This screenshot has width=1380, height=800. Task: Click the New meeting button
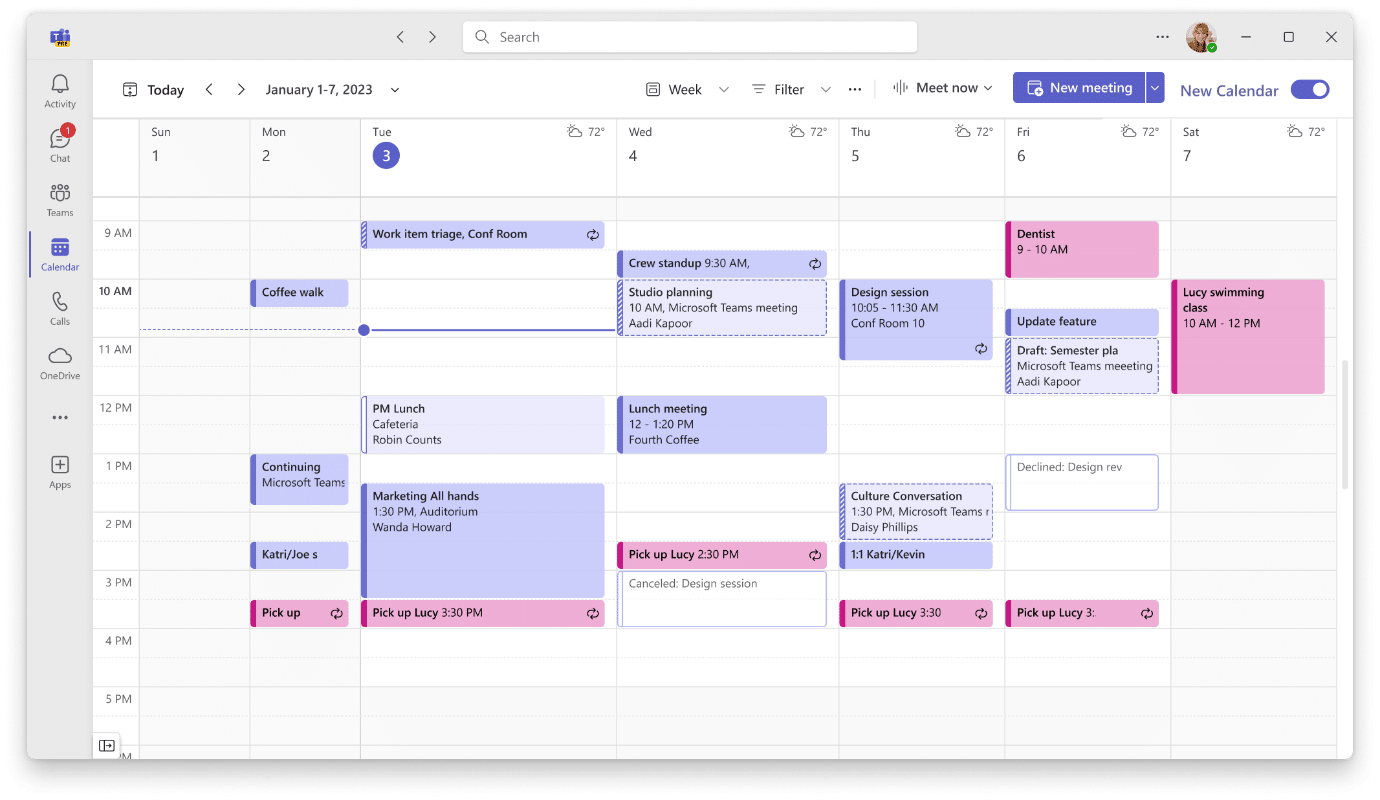coord(1078,88)
